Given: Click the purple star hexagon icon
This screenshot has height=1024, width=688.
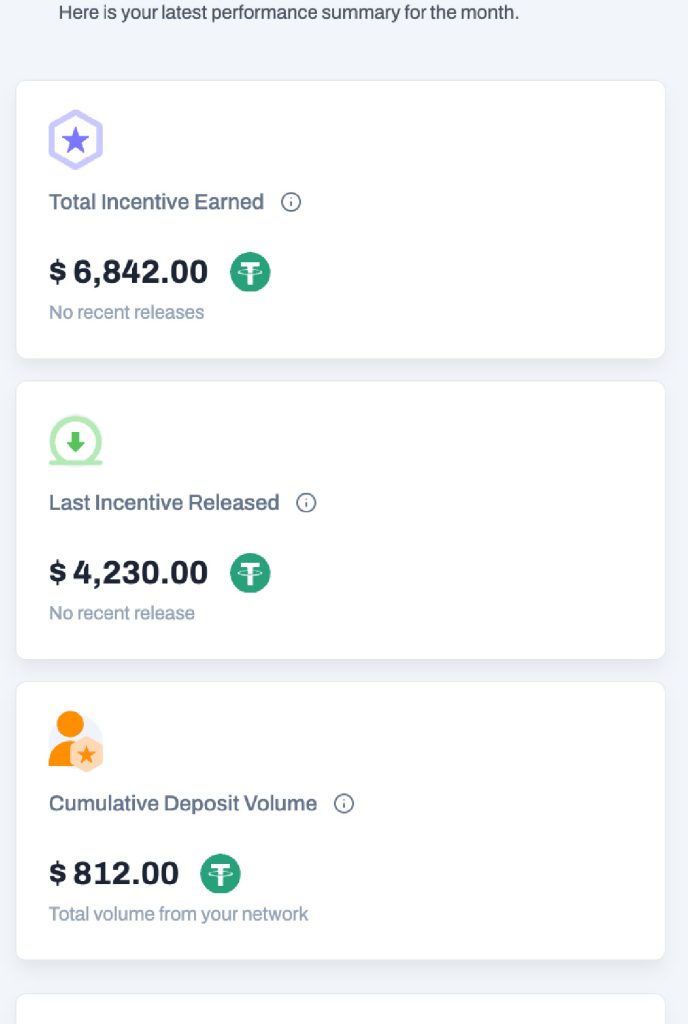Looking at the screenshot, I should [x=76, y=140].
